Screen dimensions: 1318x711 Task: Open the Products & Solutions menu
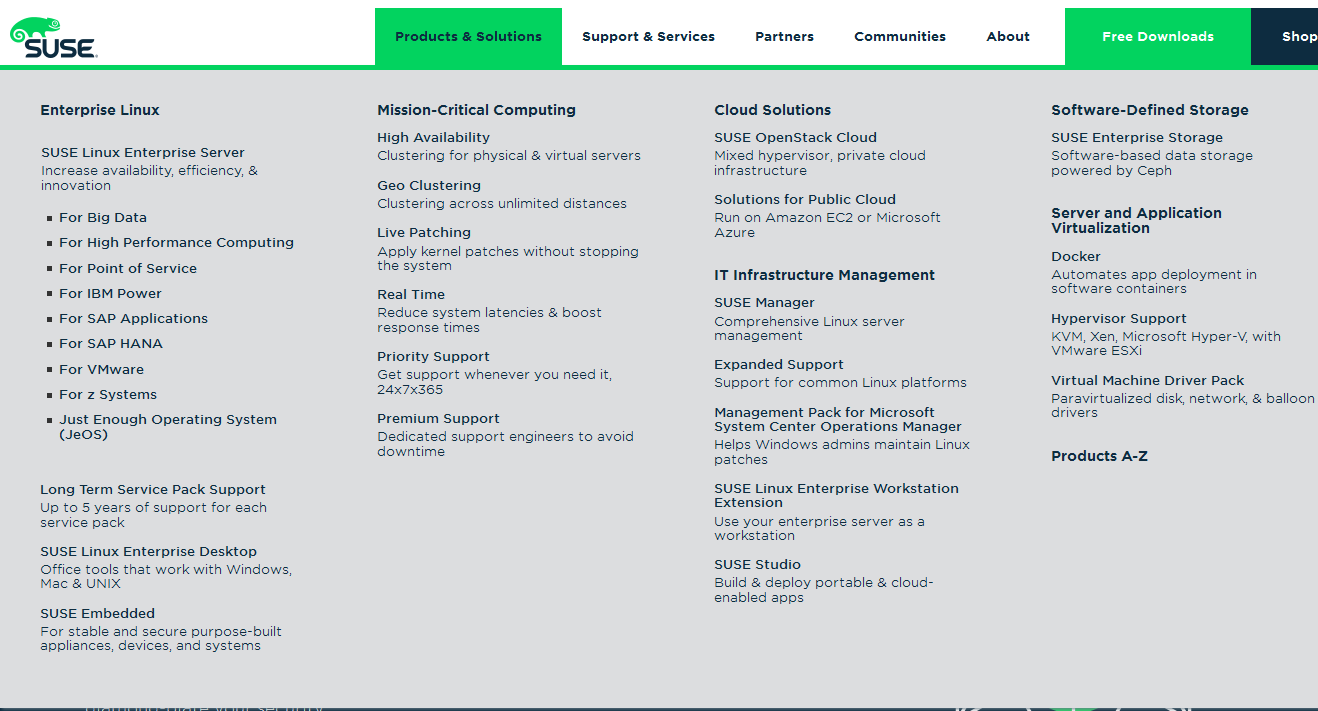pyautogui.click(x=468, y=37)
